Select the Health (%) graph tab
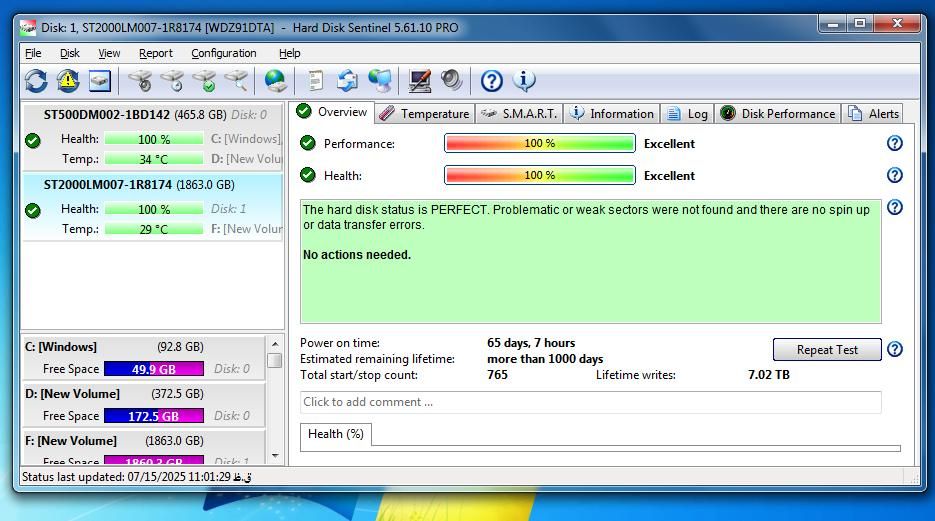935x521 pixels. click(x=336, y=434)
